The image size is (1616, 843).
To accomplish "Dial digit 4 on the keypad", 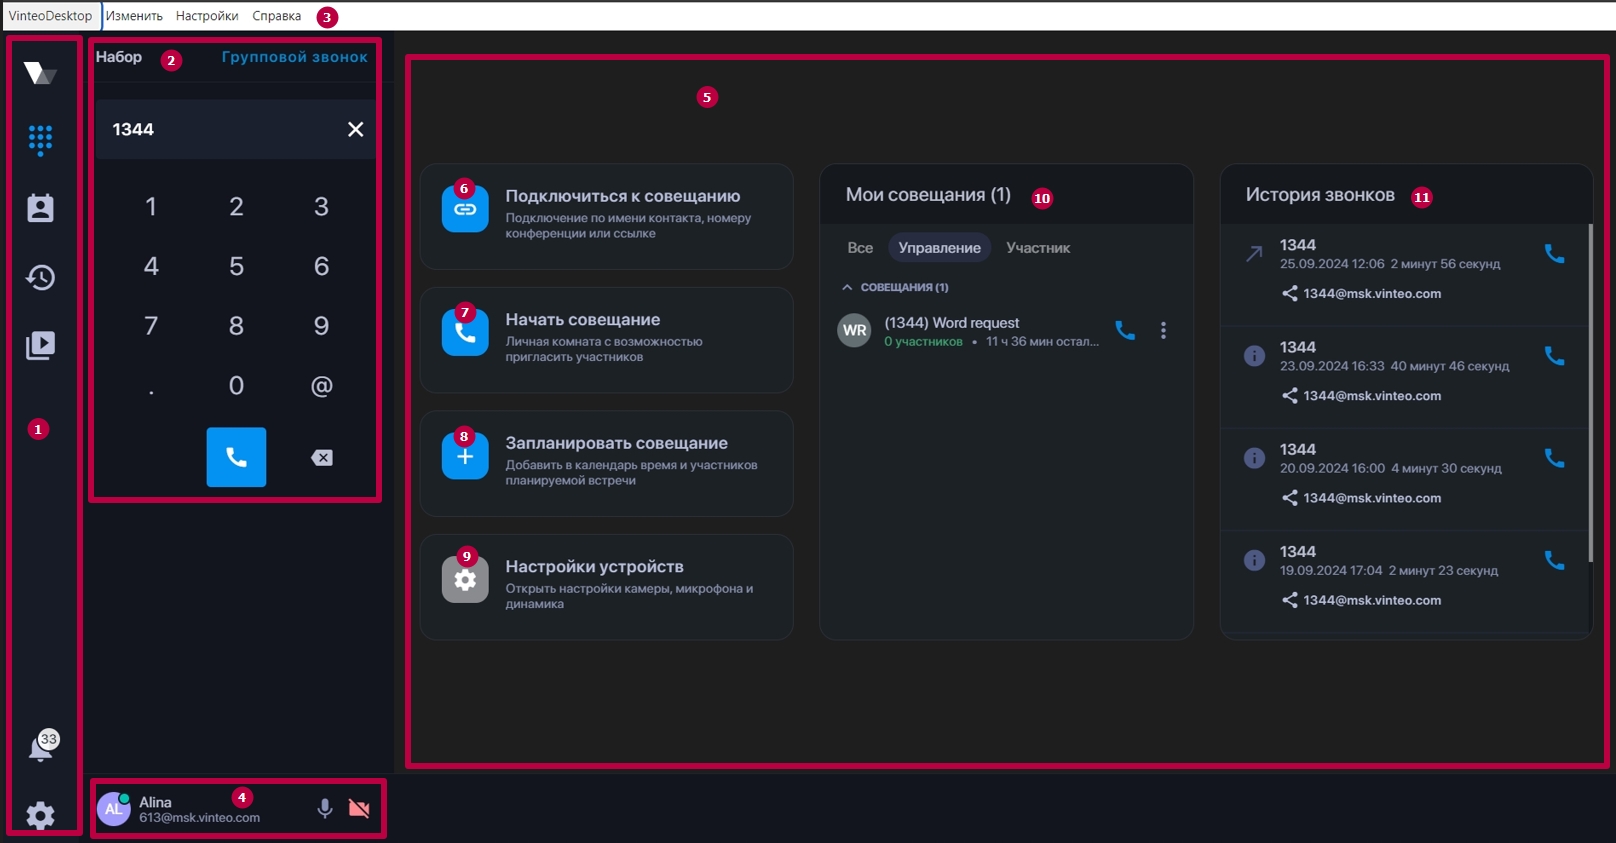I will coord(151,266).
